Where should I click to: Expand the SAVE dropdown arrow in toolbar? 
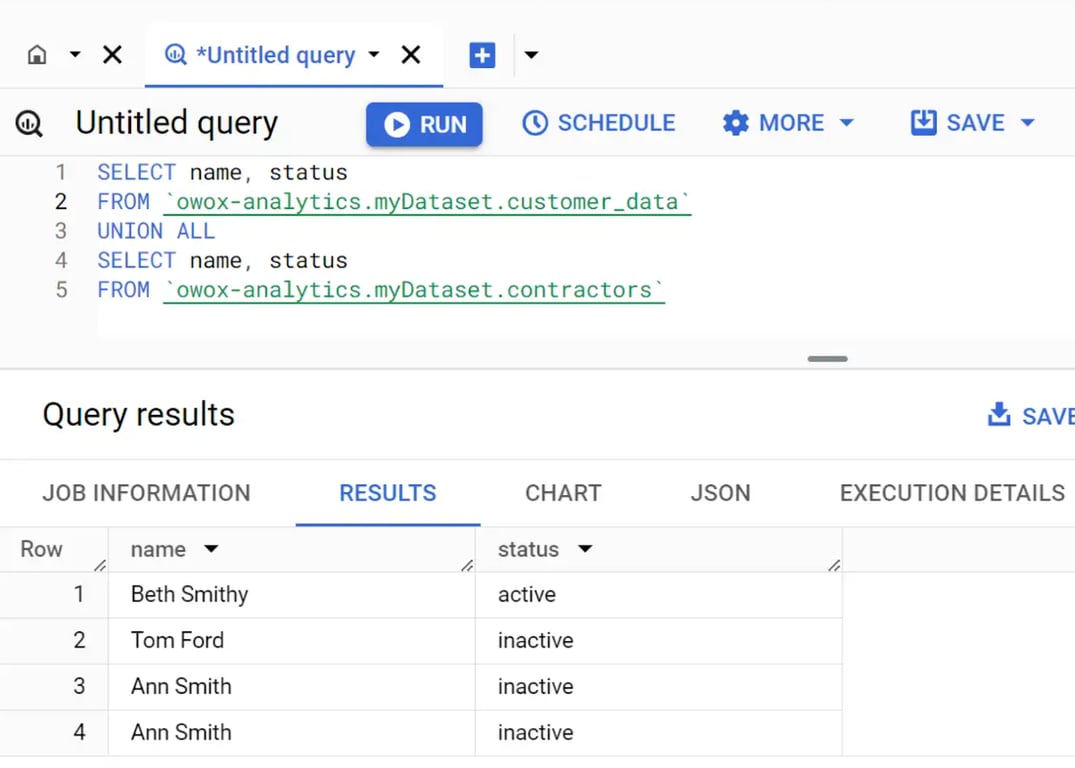click(1027, 123)
